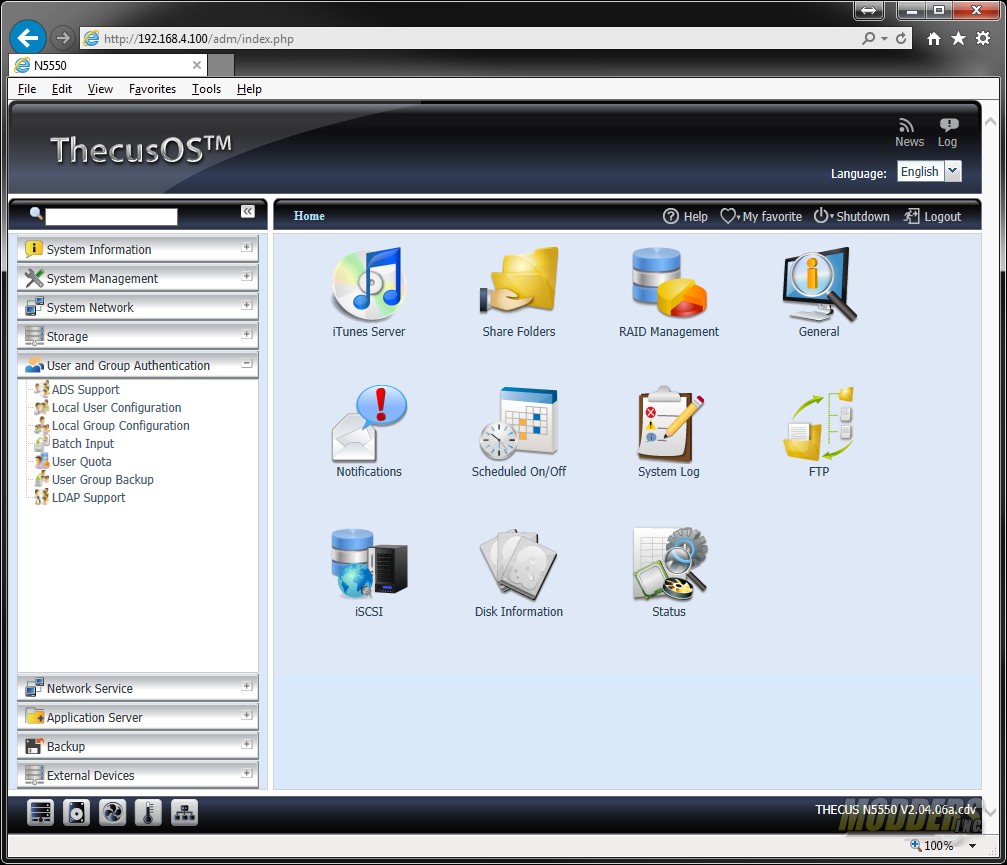Open the Tools menu
The width and height of the screenshot is (1007, 865).
(x=206, y=89)
